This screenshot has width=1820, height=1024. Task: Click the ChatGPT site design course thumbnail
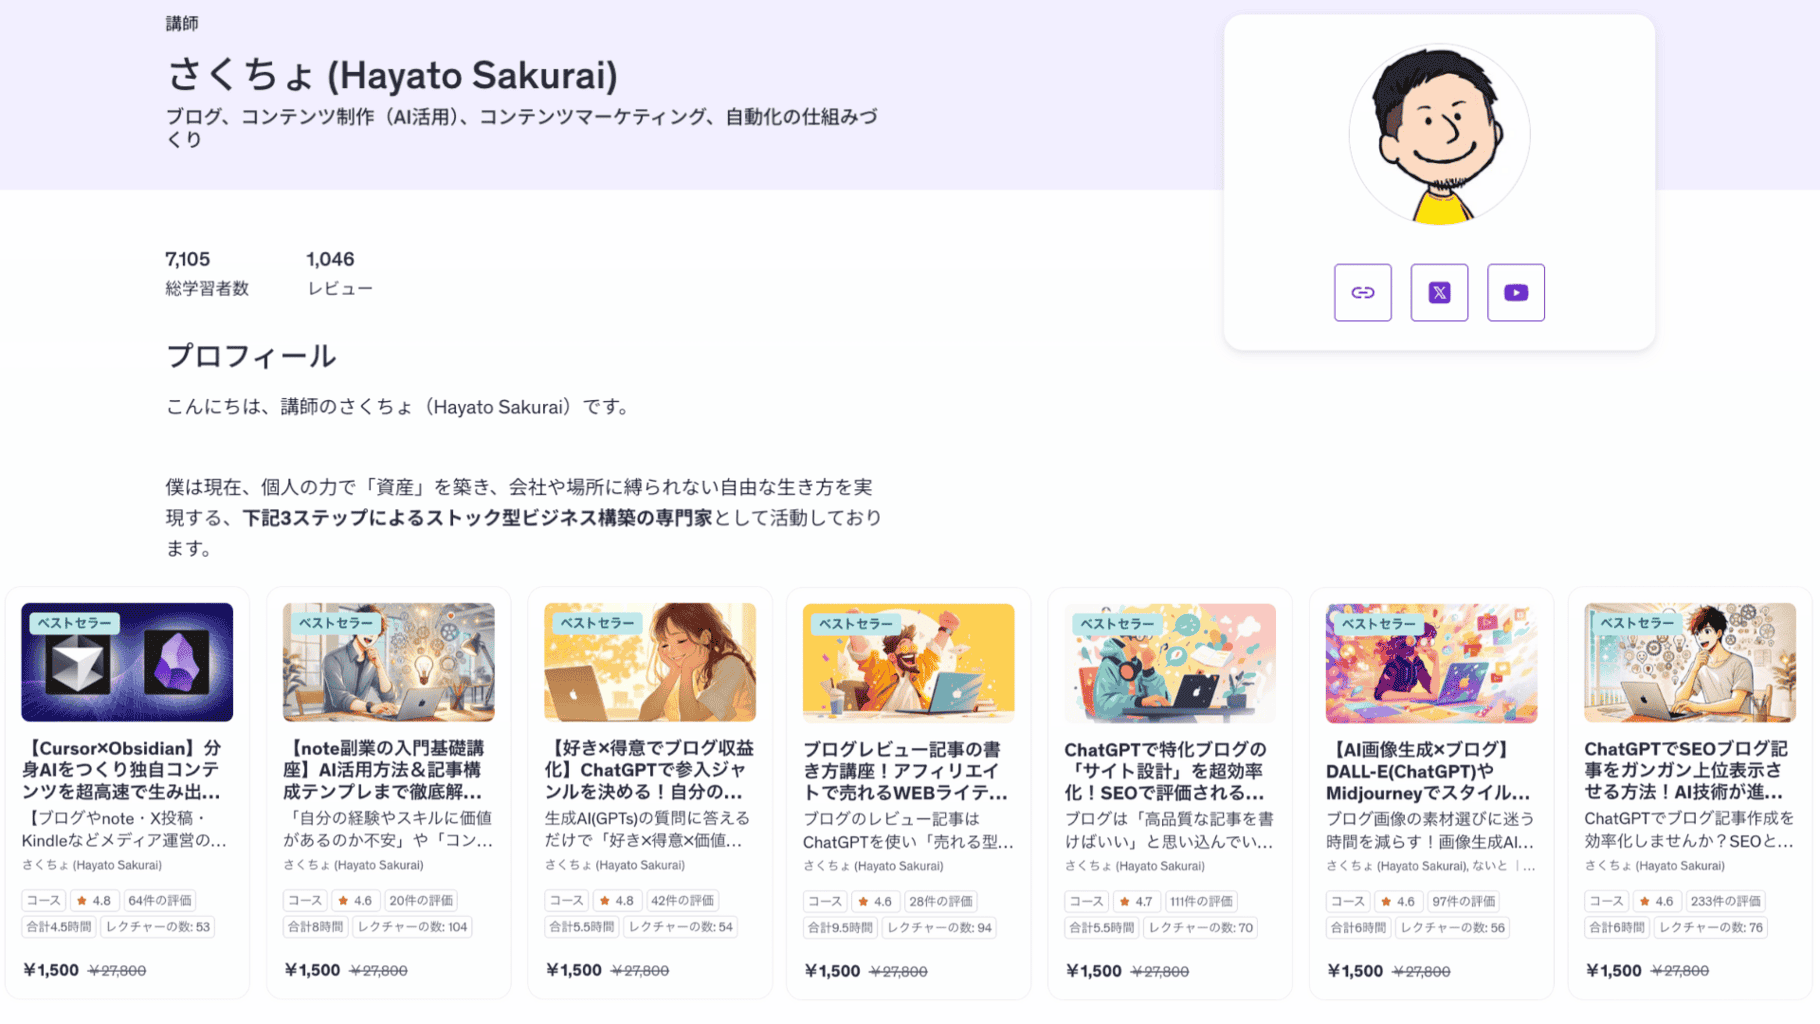click(1170, 663)
